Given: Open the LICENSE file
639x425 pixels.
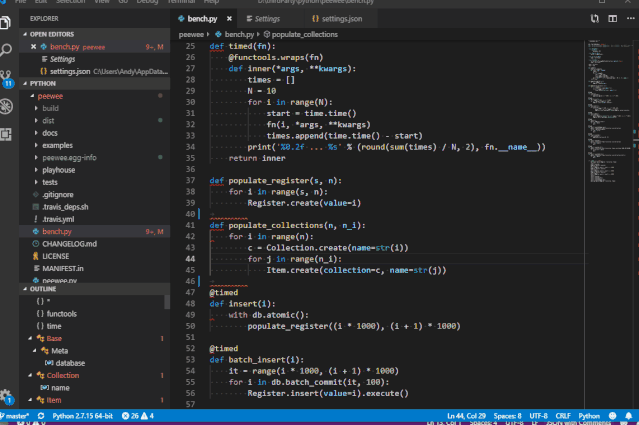Looking at the screenshot, I should (x=56, y=256).
